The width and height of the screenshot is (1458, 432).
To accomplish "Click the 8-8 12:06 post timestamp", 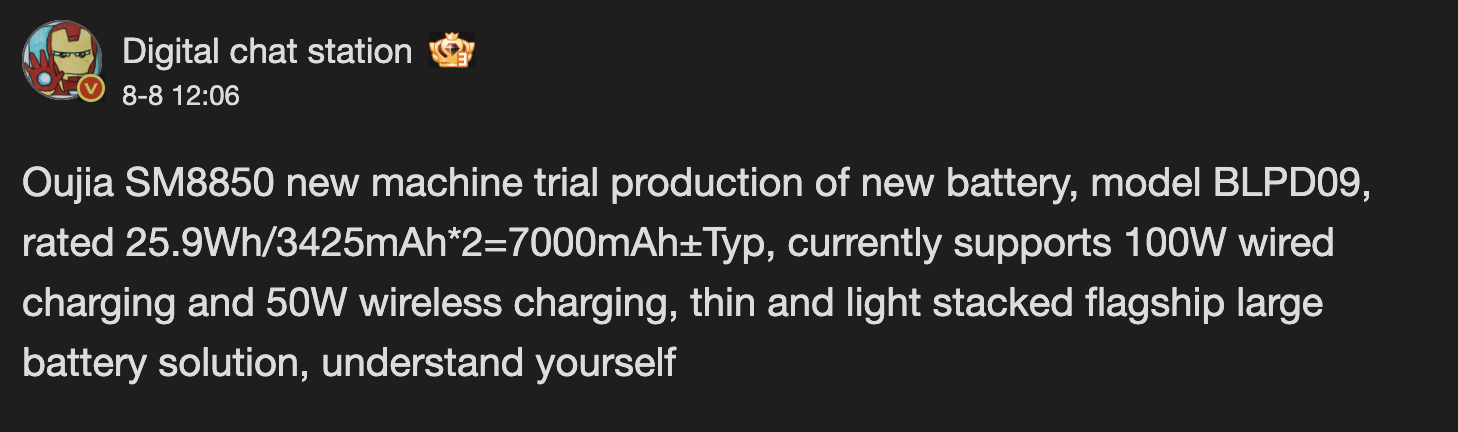I will point(181,96).
